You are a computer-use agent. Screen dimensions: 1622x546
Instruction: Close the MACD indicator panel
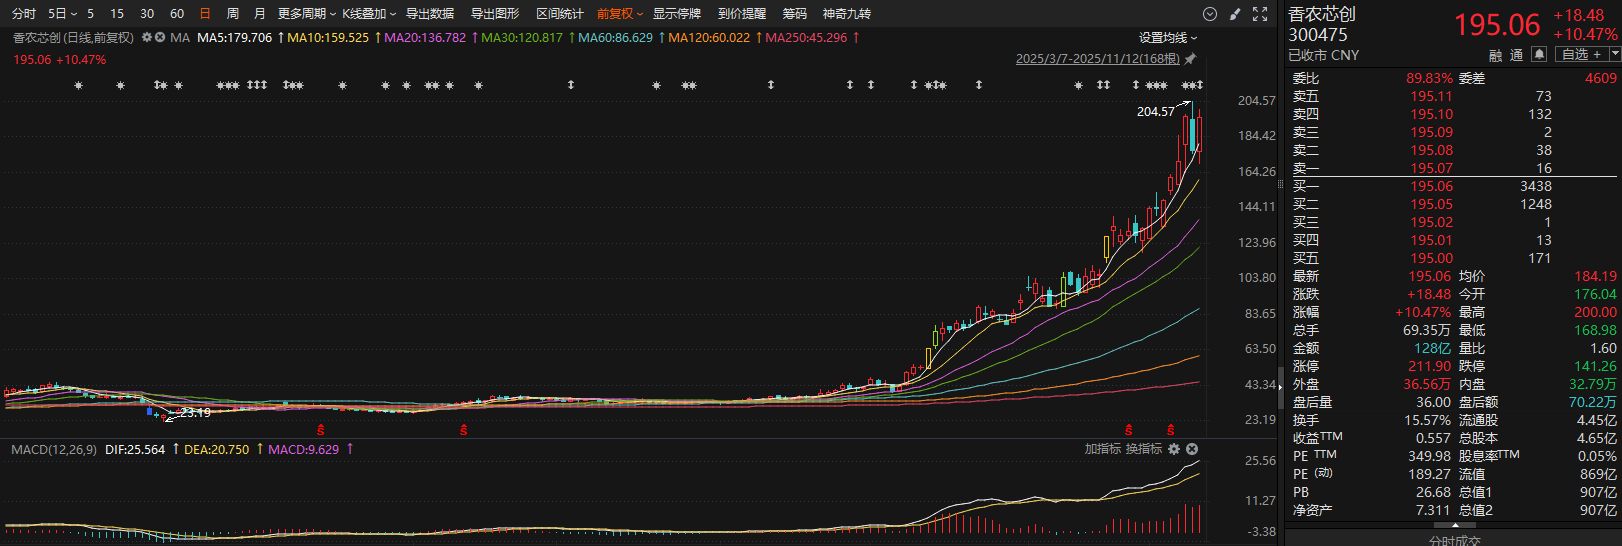[1191, 449]
